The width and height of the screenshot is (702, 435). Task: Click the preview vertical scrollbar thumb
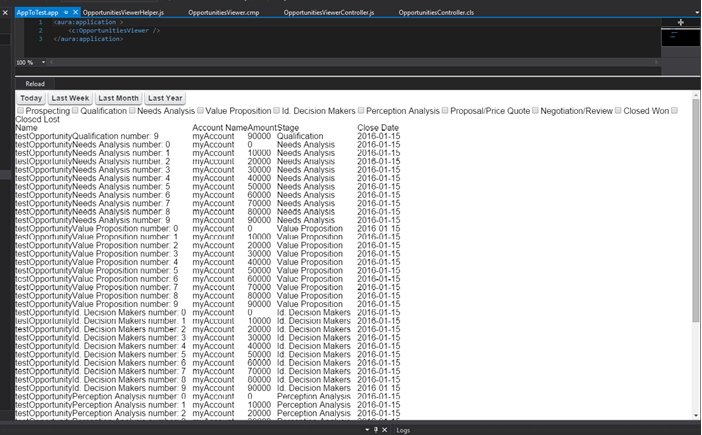[x=696, y=210]
